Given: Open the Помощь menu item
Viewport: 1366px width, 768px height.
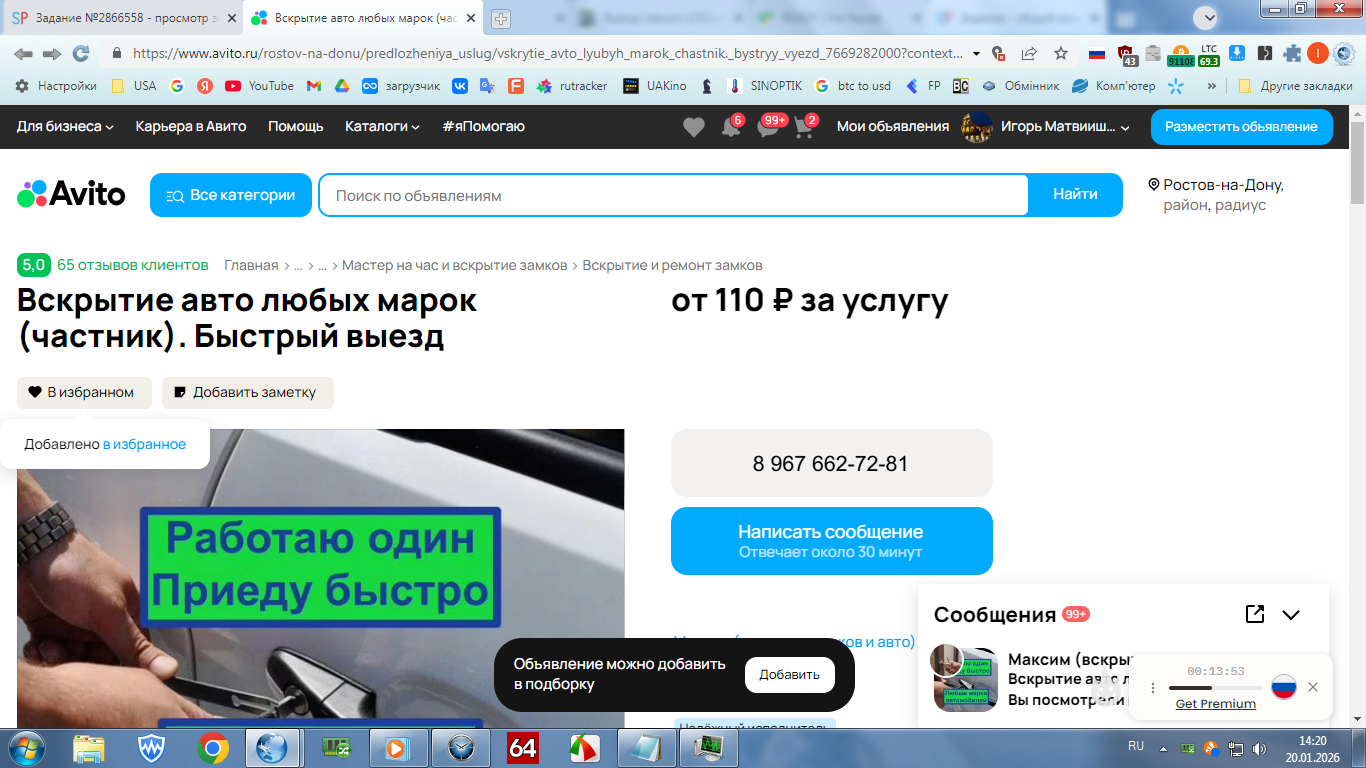Looking at the screenshot, I should 296,126.
